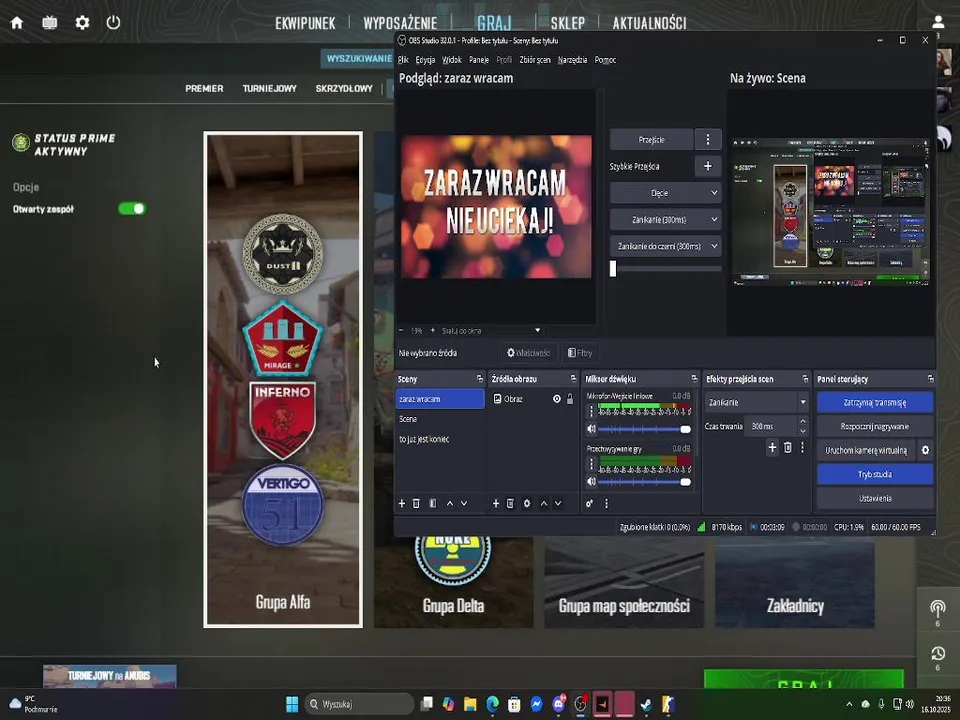Click transition T-bar slider handle
960x720 pixels.
613,268
